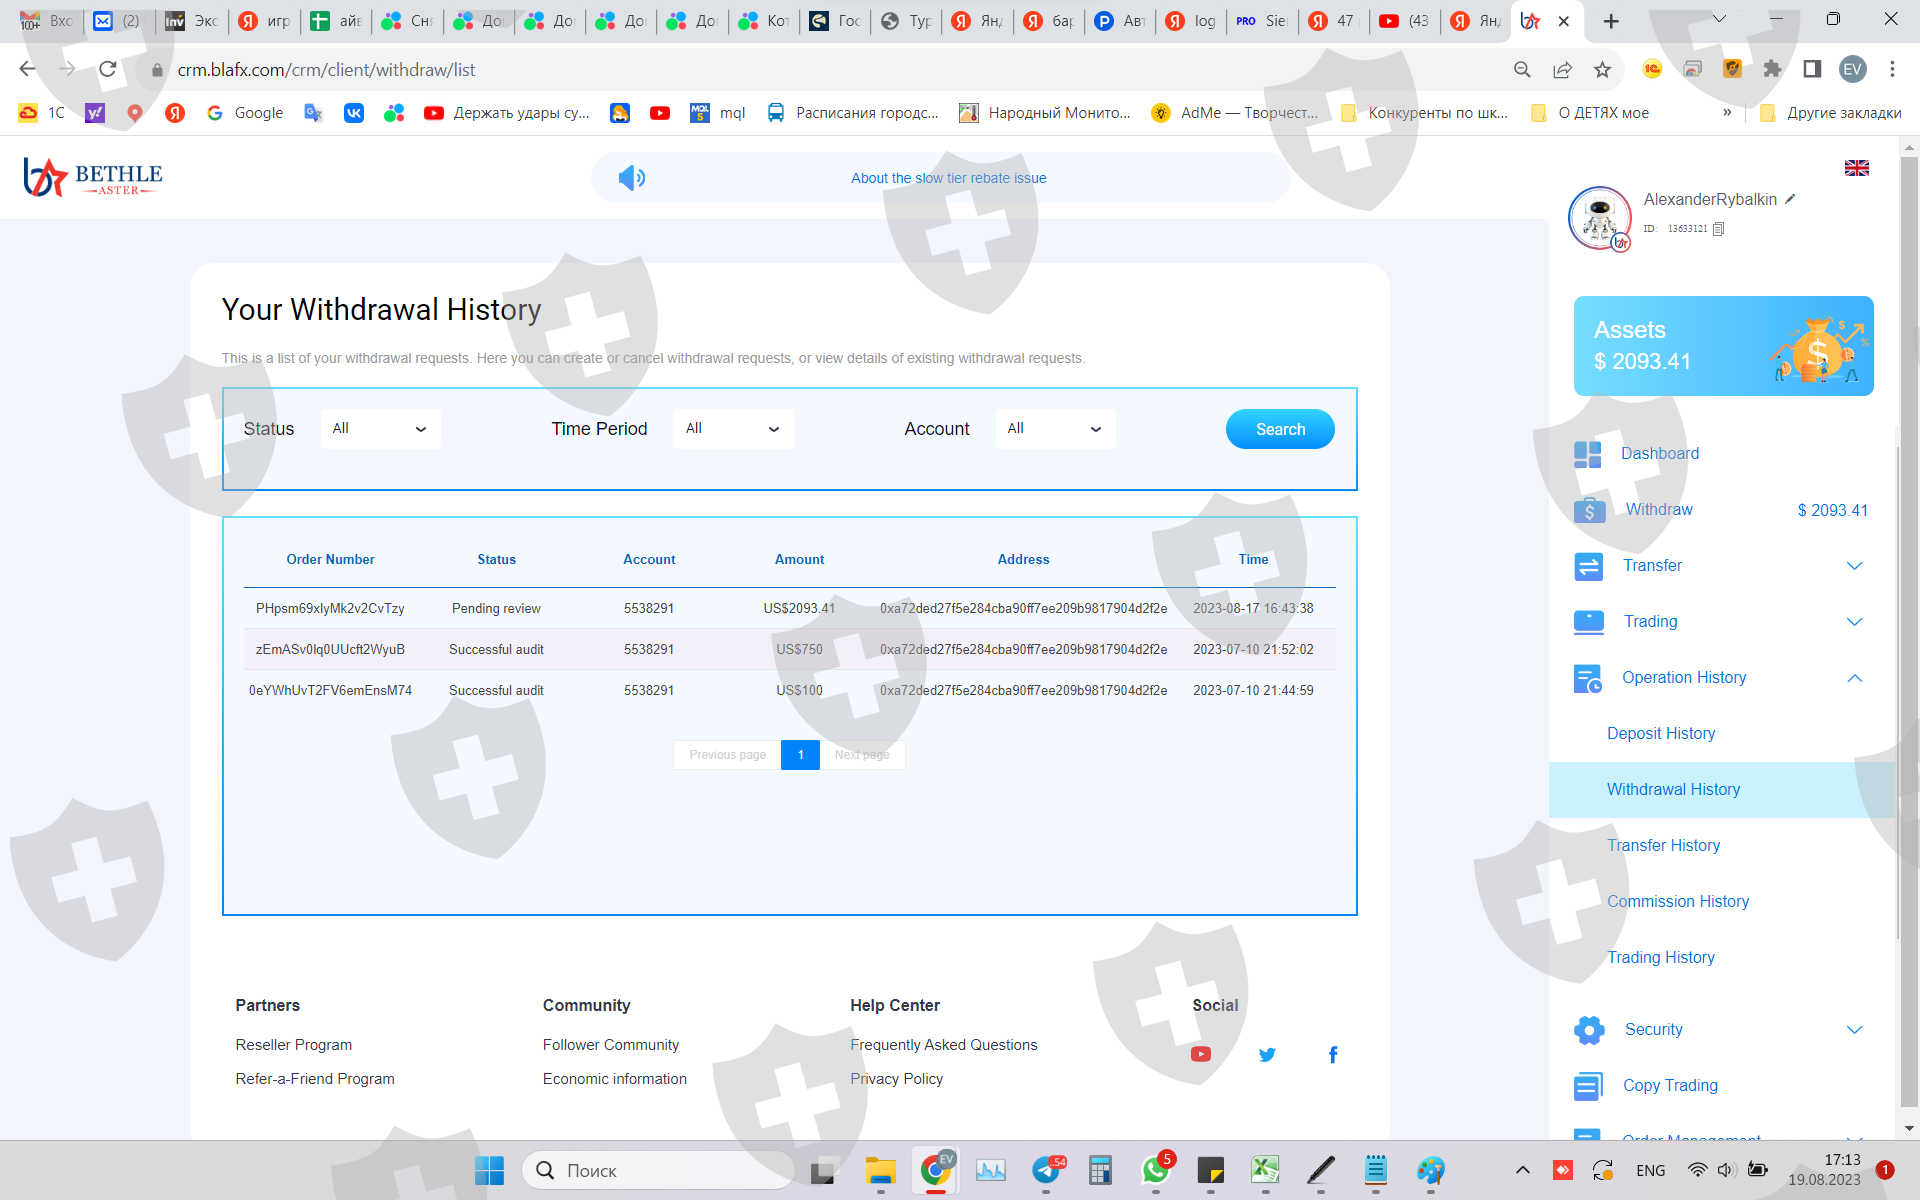1920x1200 pixels.
Task: Open the Account filter dropdown
Action: pyautogui.click(x=1055, y=429)
